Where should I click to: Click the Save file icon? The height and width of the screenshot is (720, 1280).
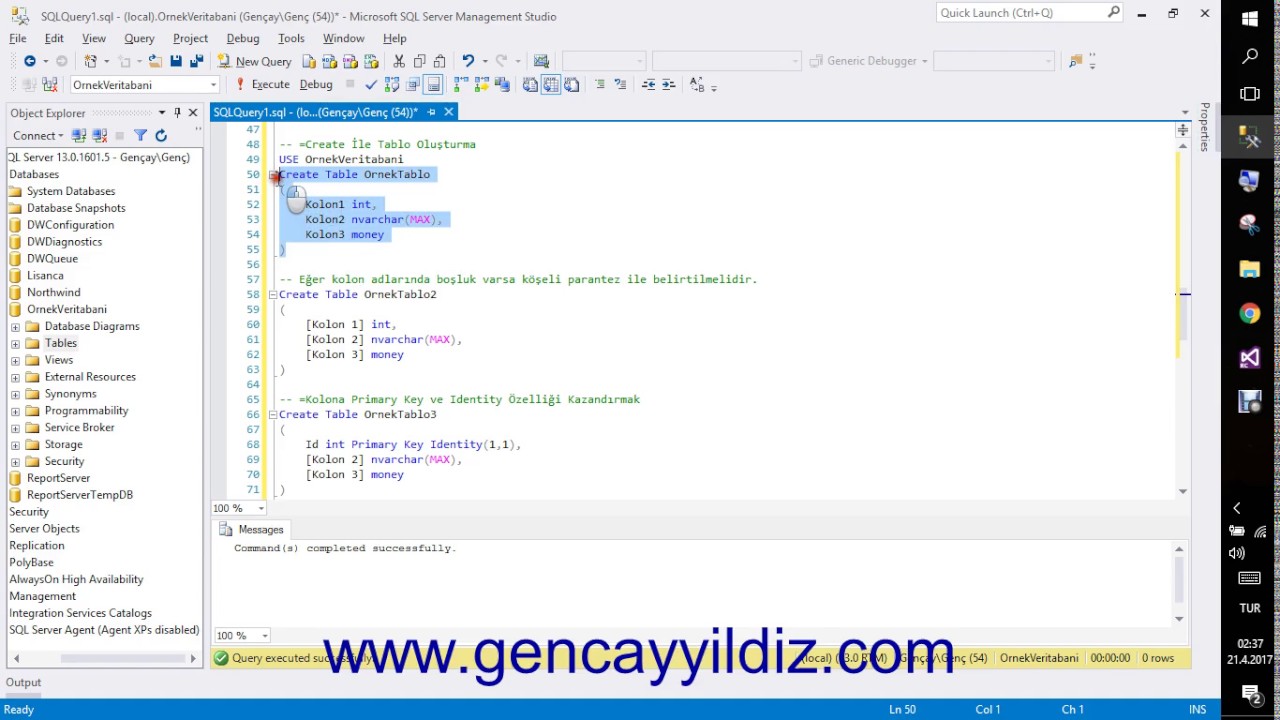pos(176,61)
